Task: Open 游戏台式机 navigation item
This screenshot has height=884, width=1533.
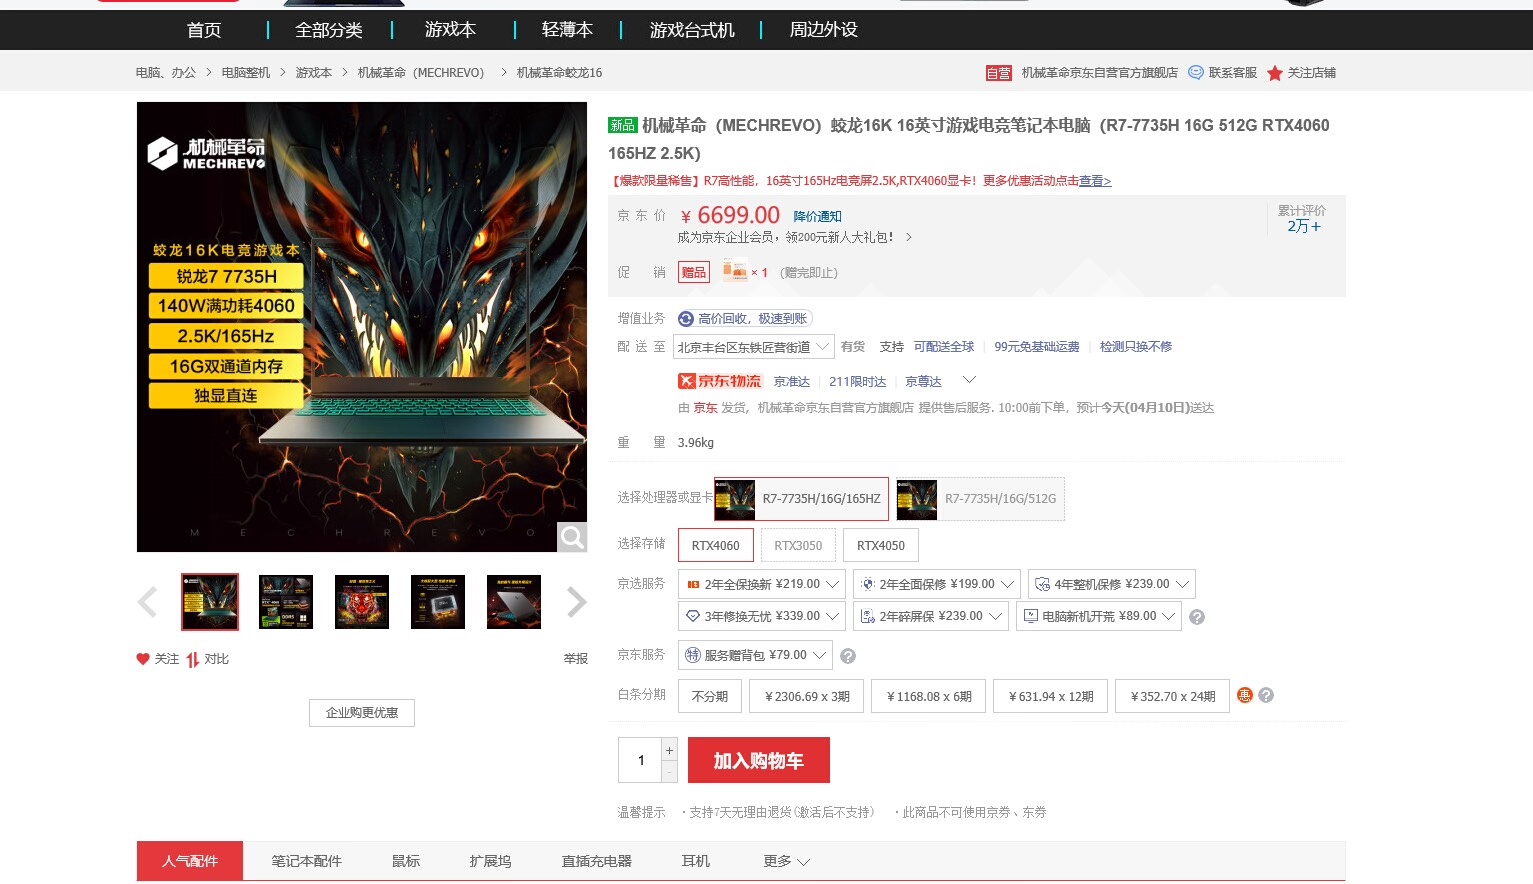Action: pos(692,30)
